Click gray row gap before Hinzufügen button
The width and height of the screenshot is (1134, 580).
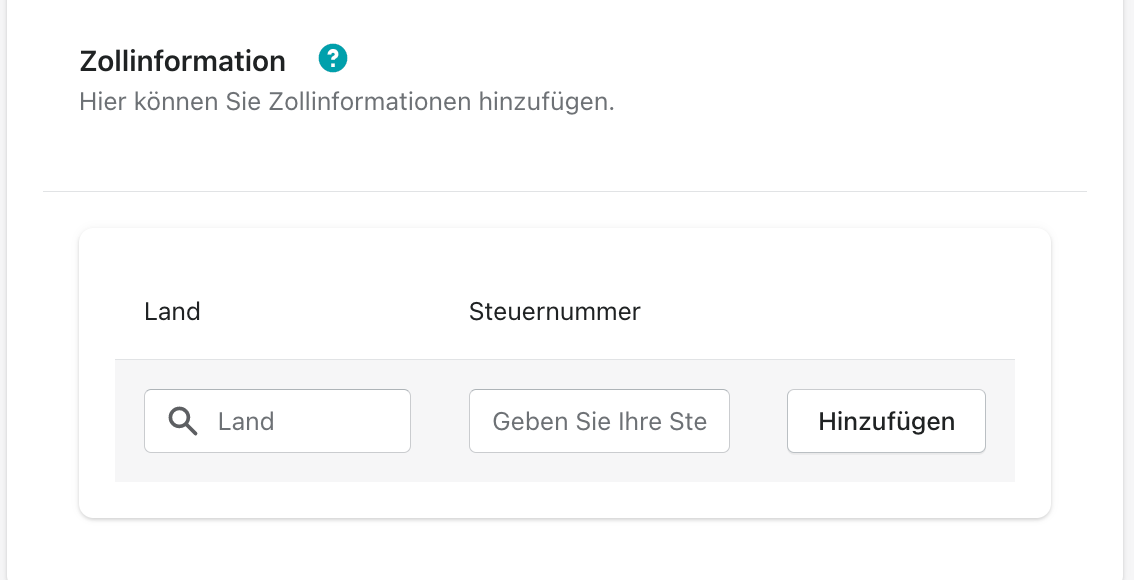coord(758,421)
